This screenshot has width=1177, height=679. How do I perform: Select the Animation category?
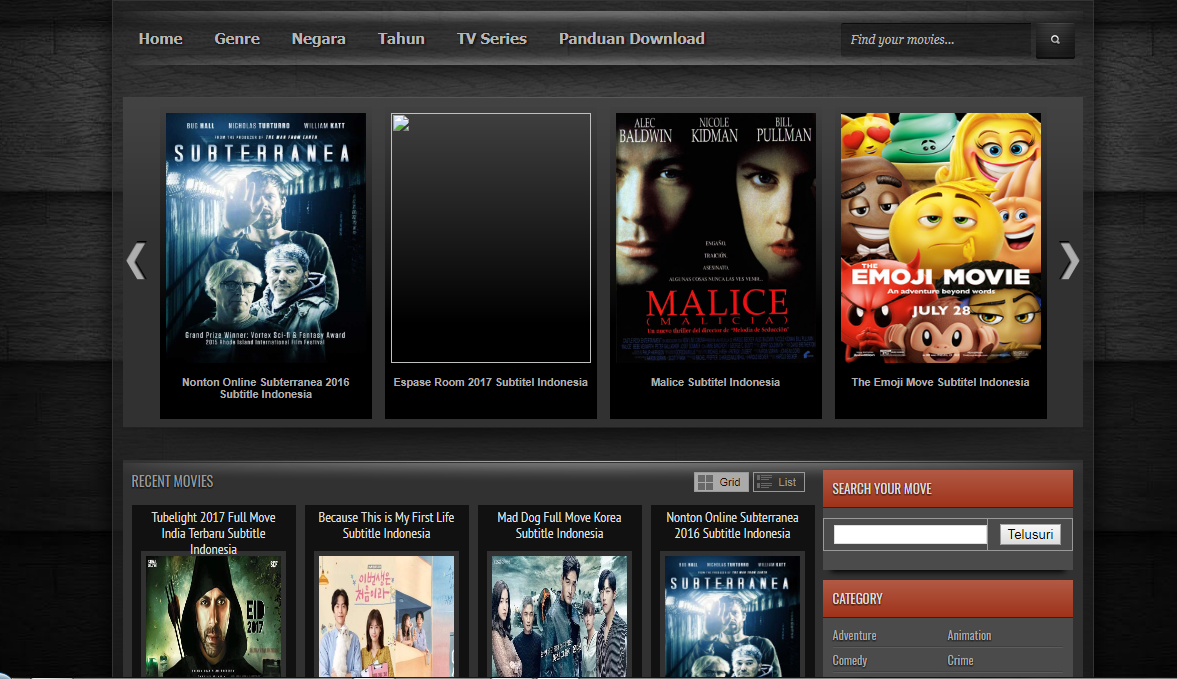tap(969, 635)
